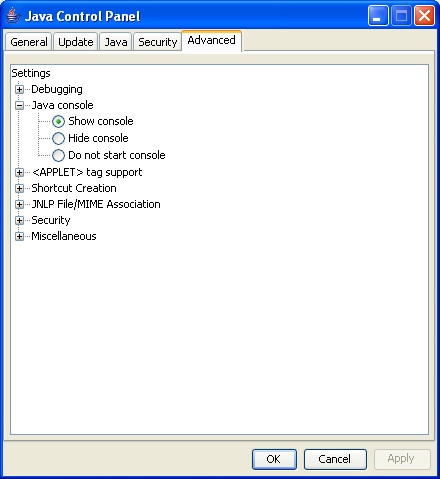Viewport: 440px width, 479px height.
Task: Expand the APPLET tag support node
Action: point(19,172)
